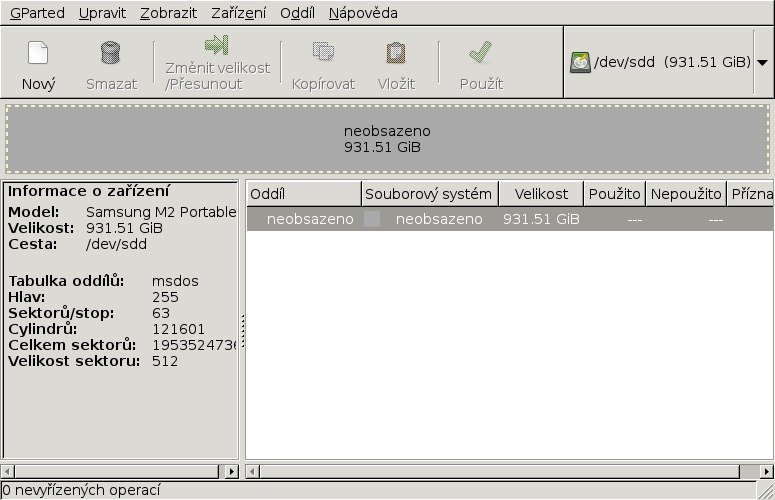Click the 0 nevyřízených operací status text
This screenshot has height=500, width=775.
[82, 490]
